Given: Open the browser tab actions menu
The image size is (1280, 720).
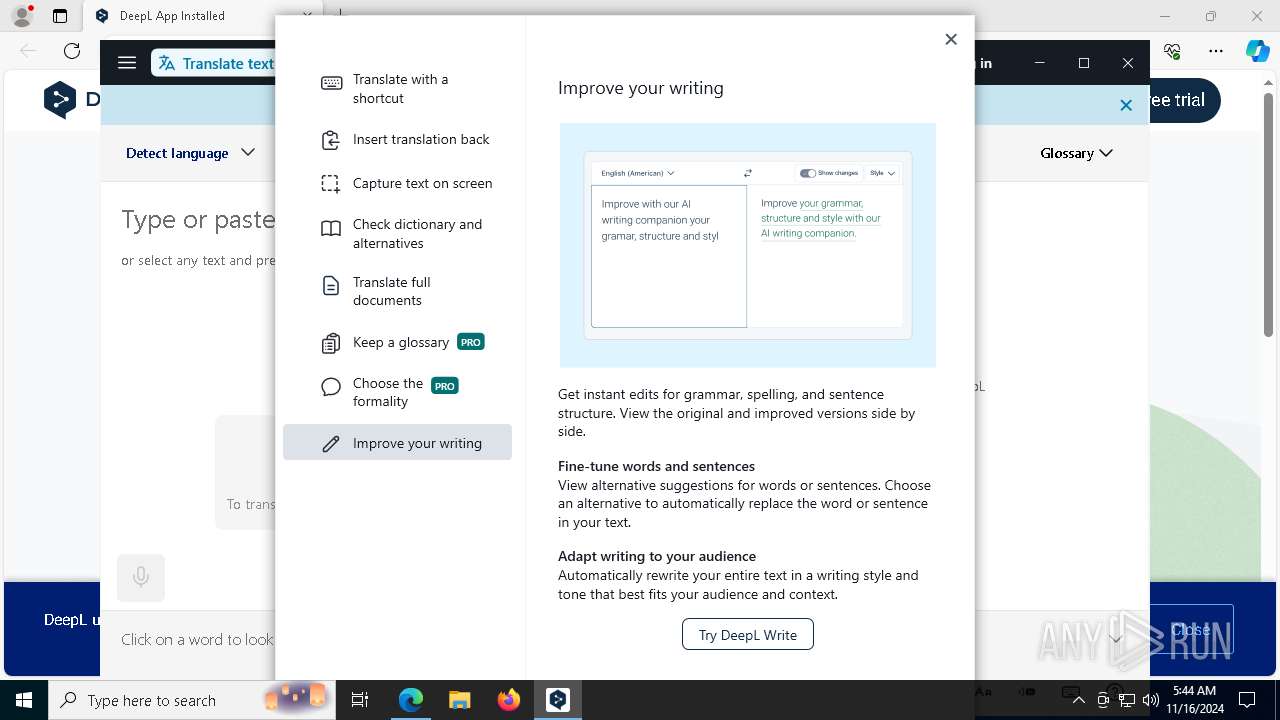Looking at the screenshot, I should point(60,16).
